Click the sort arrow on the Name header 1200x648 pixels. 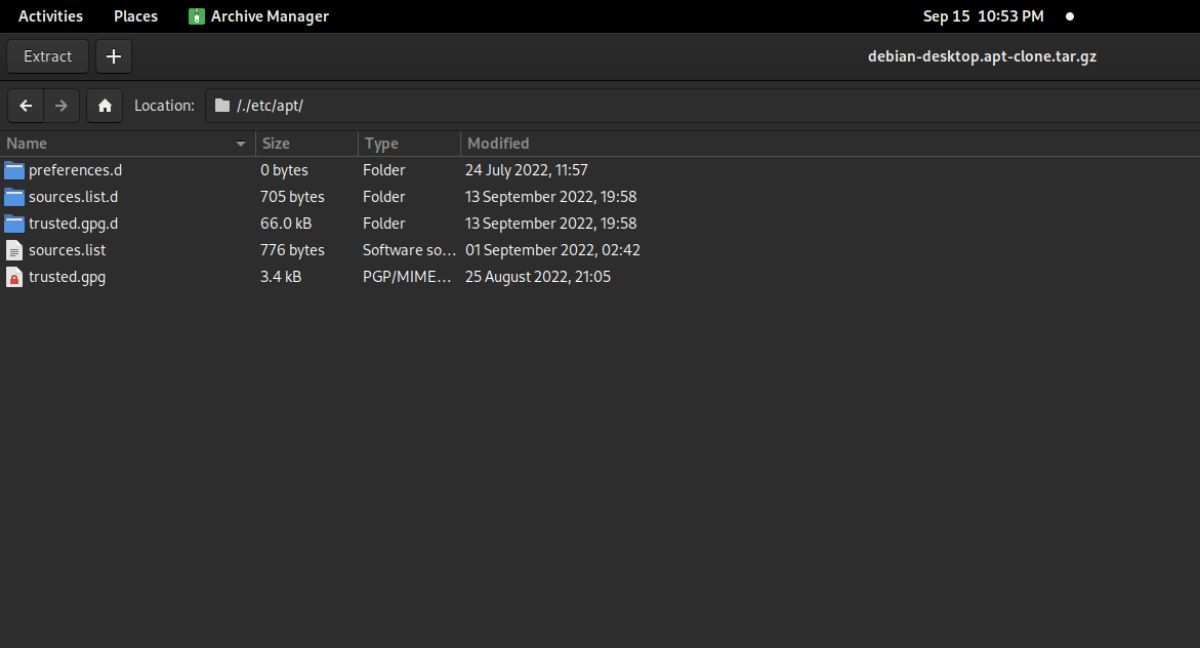pyautogui.click(x=240, y=143)
